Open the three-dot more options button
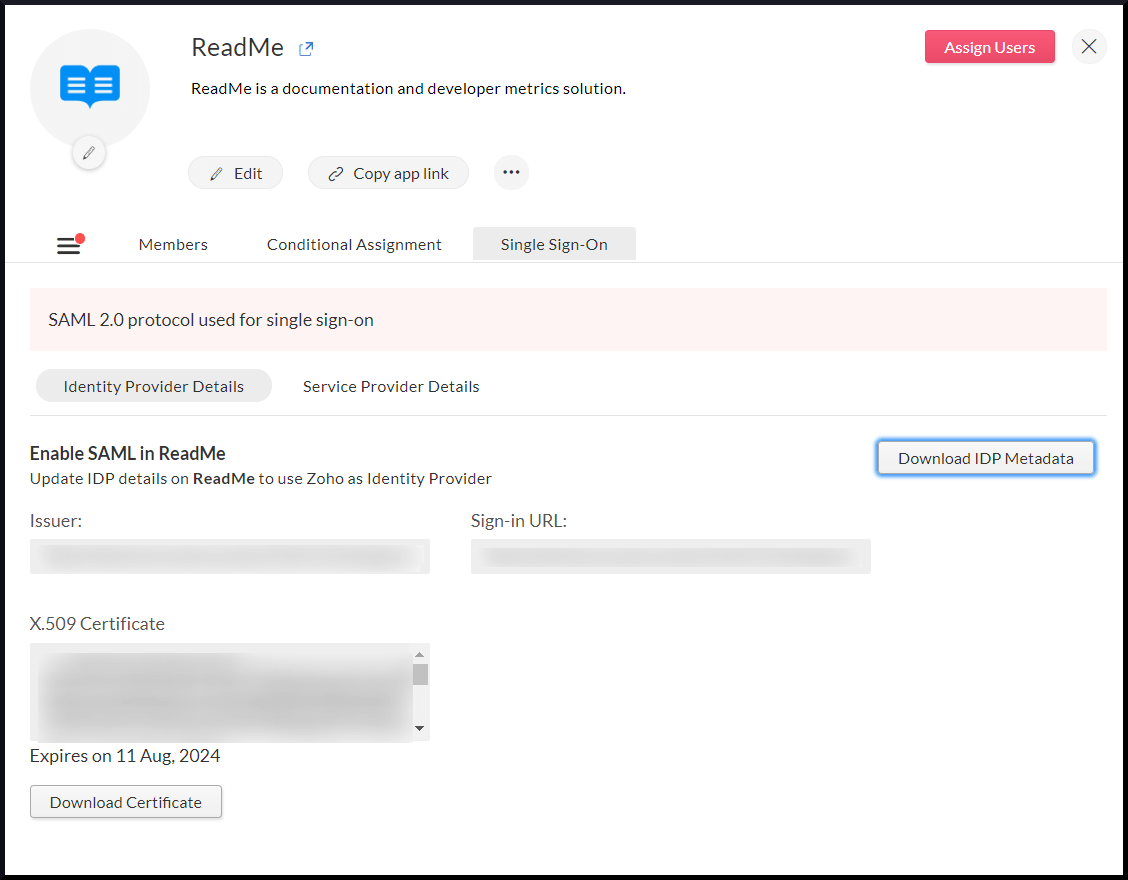This screenshot has width=1128, height=880. tap(511, 173)
